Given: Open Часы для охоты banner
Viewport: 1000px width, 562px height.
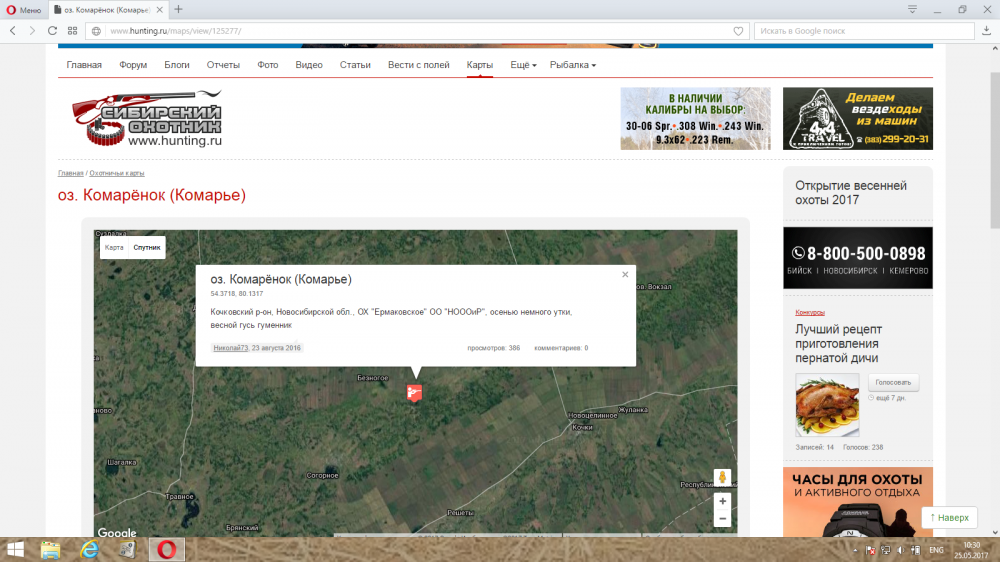Looking at the screenshot, I should [x=858, y=501].
